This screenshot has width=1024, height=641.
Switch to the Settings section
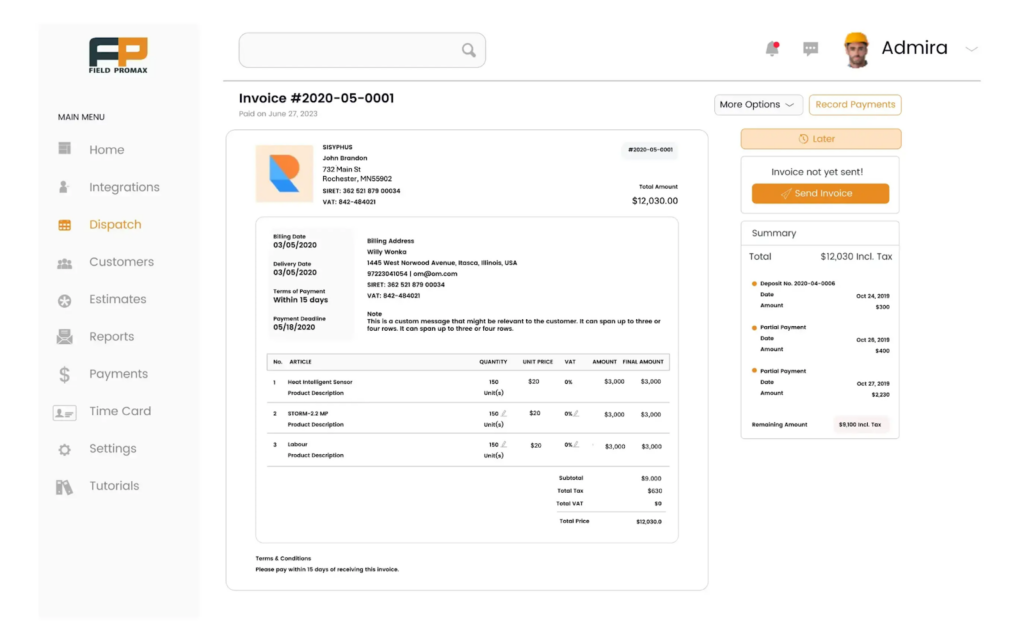pos(65,448)
